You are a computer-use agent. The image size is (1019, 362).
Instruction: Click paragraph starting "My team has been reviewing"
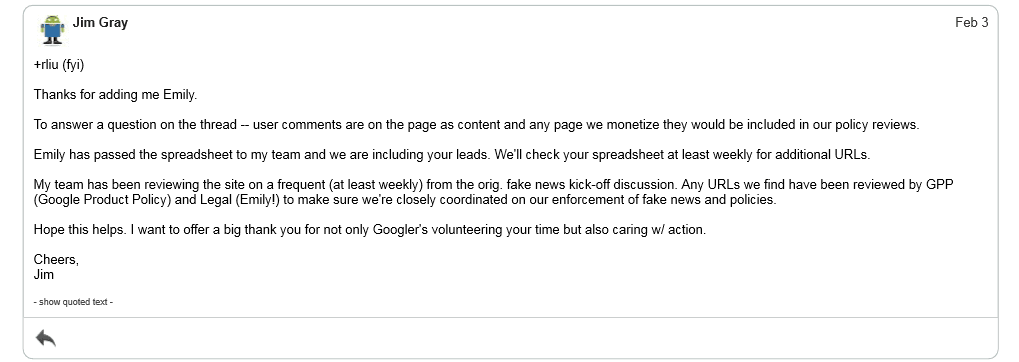click(493, 192)
